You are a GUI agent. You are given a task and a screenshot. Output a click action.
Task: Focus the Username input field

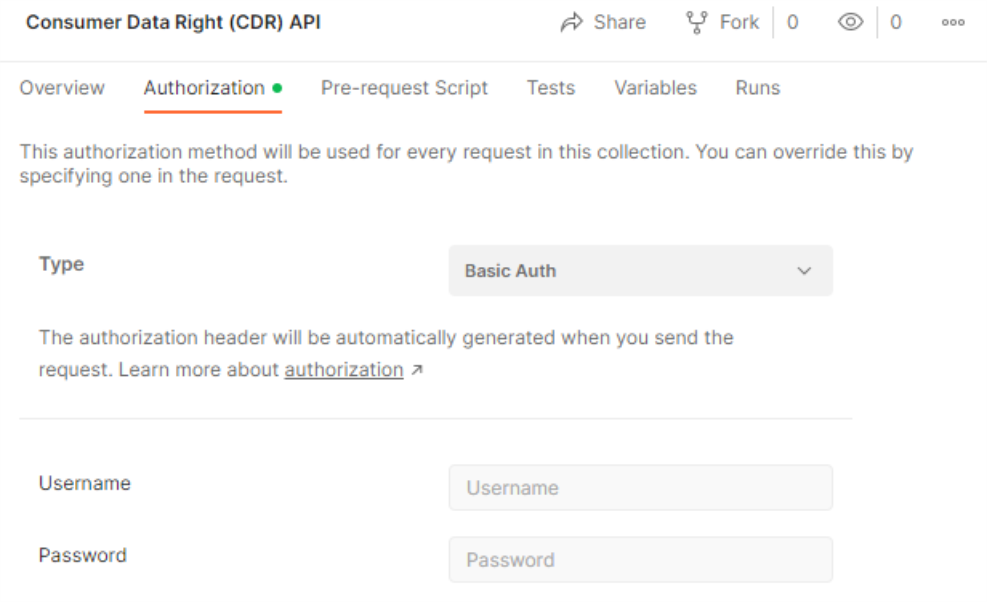point(640,487)
